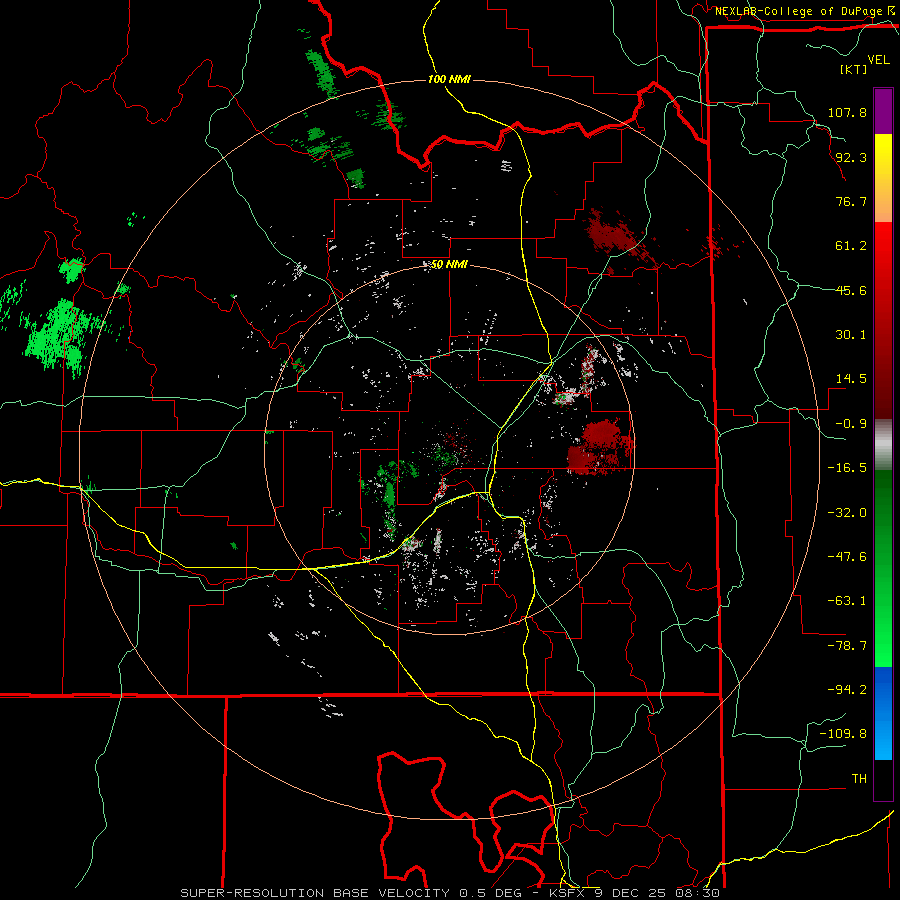Click the Super-Resolution Base Velocity caption
The width and height of the screenshot is (900, 900).
pyautogui.click(x=450, y=893)
